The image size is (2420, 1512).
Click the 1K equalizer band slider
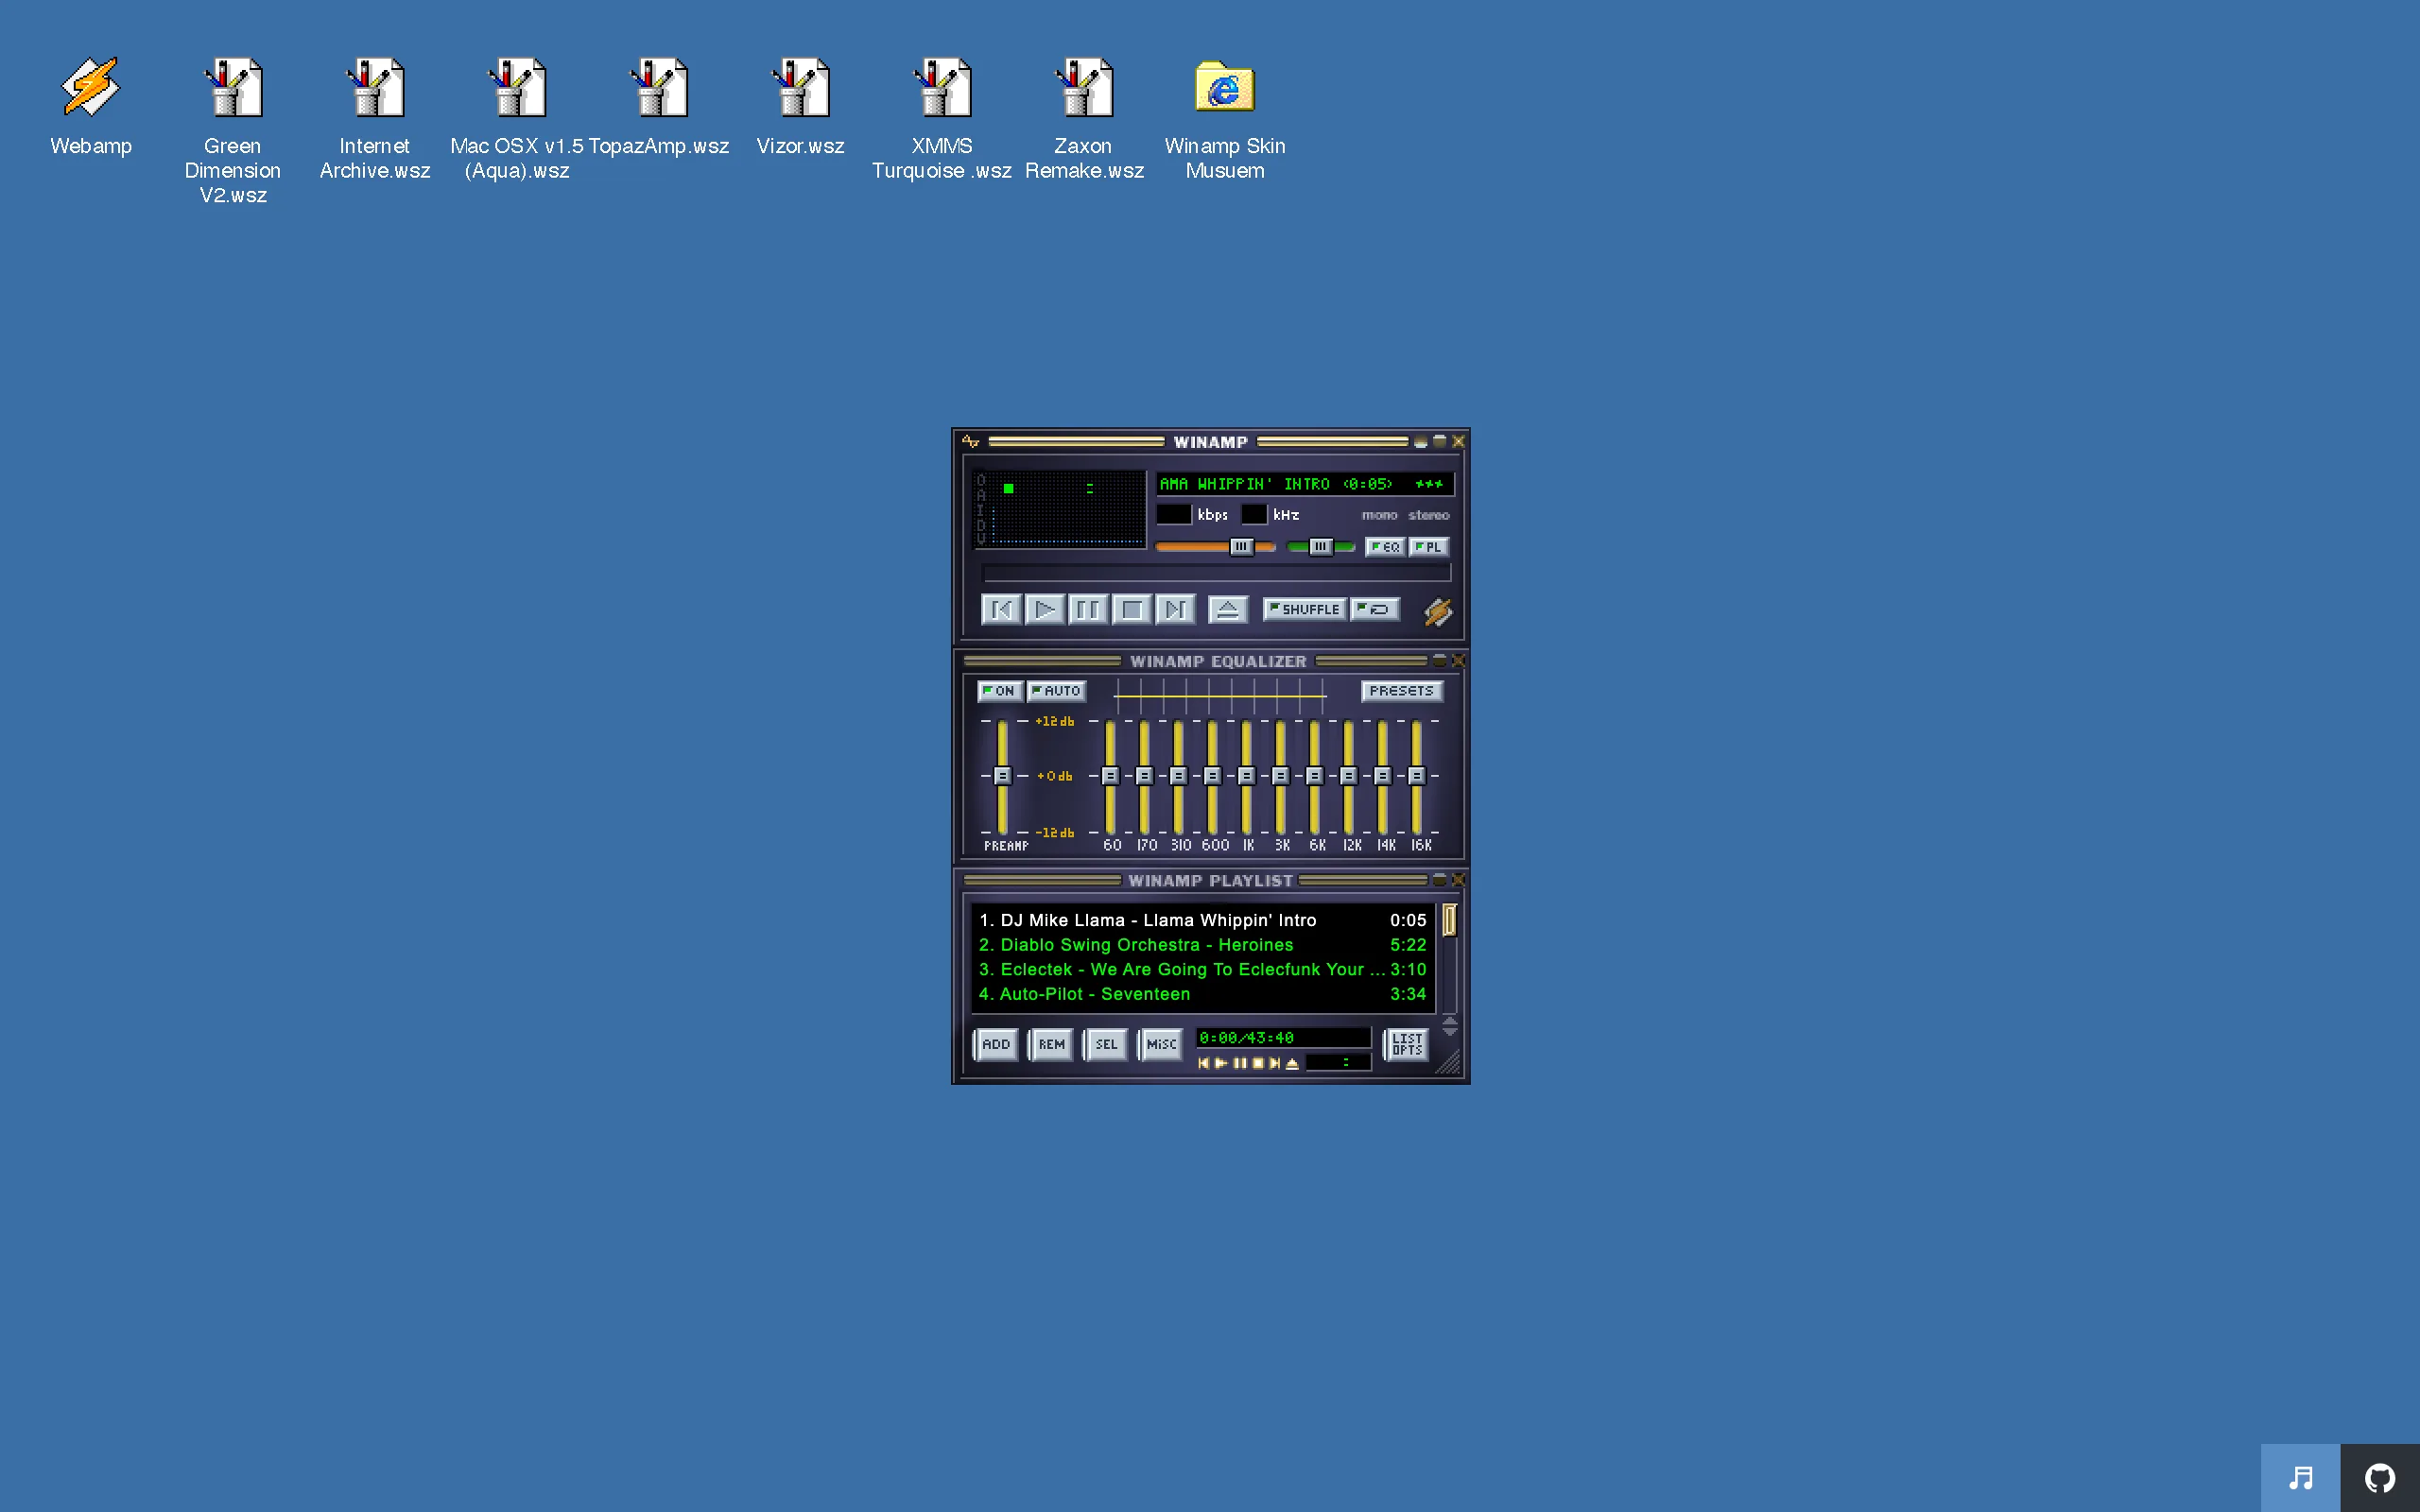click(1246, 776)
